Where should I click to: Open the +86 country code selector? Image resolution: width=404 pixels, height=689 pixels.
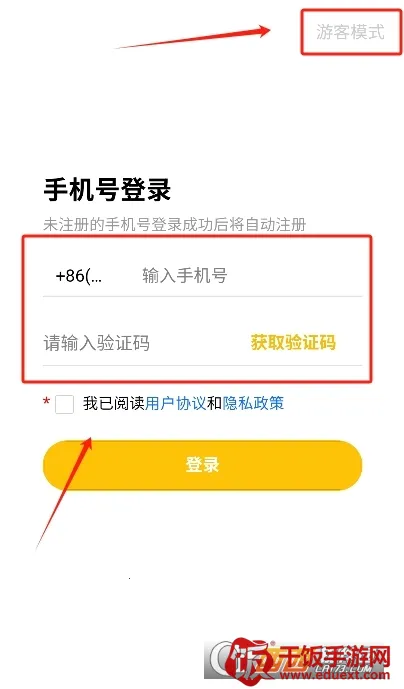coord(78,276)
